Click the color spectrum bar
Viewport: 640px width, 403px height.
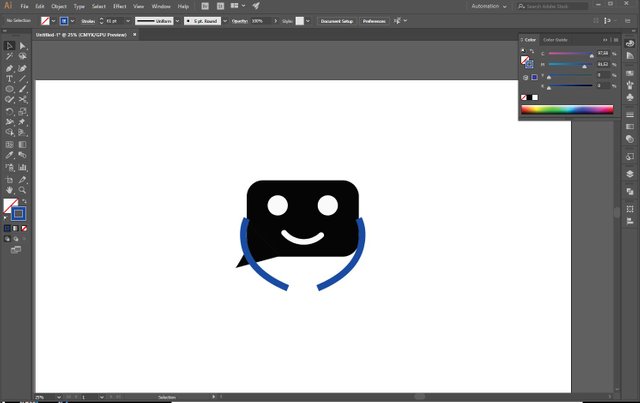567,109
